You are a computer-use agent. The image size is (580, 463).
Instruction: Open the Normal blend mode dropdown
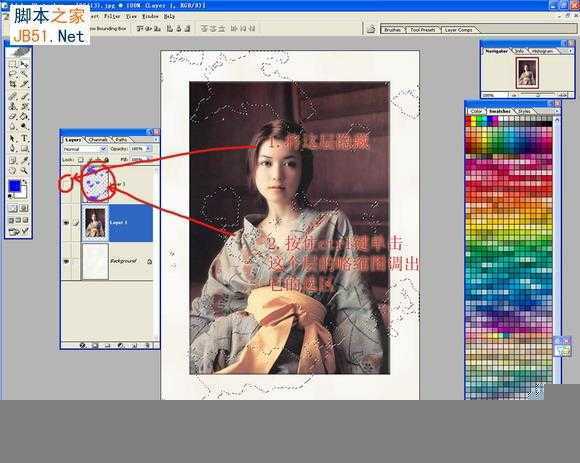84,149
